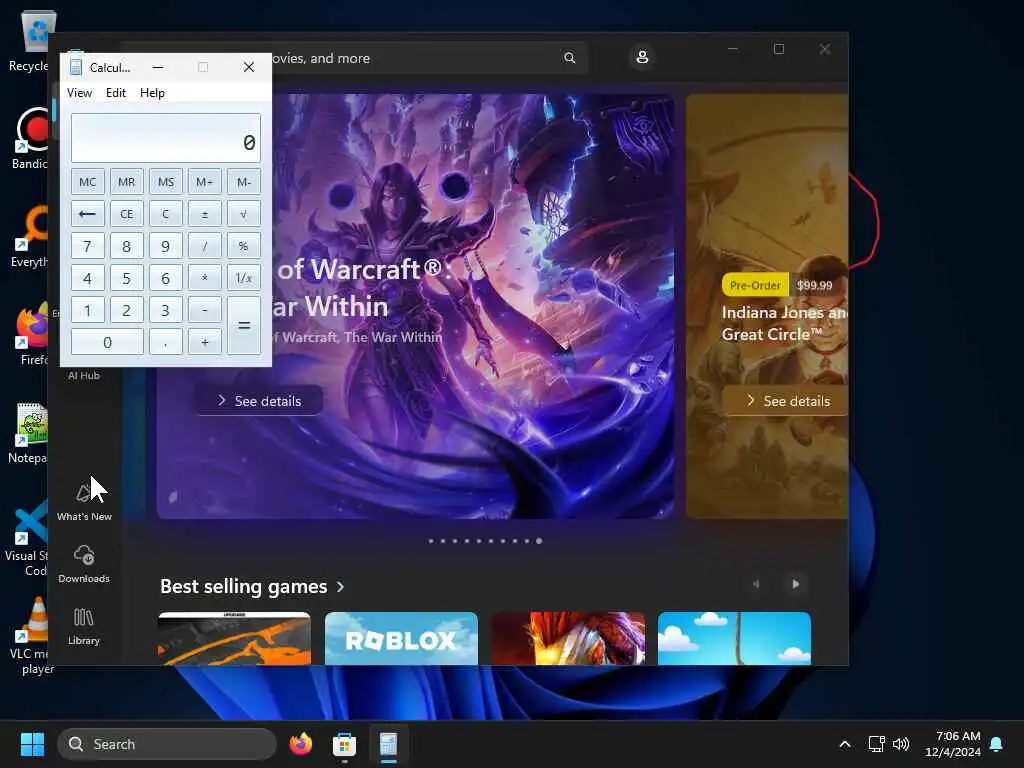Open the Roblox game thumbnail
This screenshot has width=1024, height=768.
click(x=401, y=639)
